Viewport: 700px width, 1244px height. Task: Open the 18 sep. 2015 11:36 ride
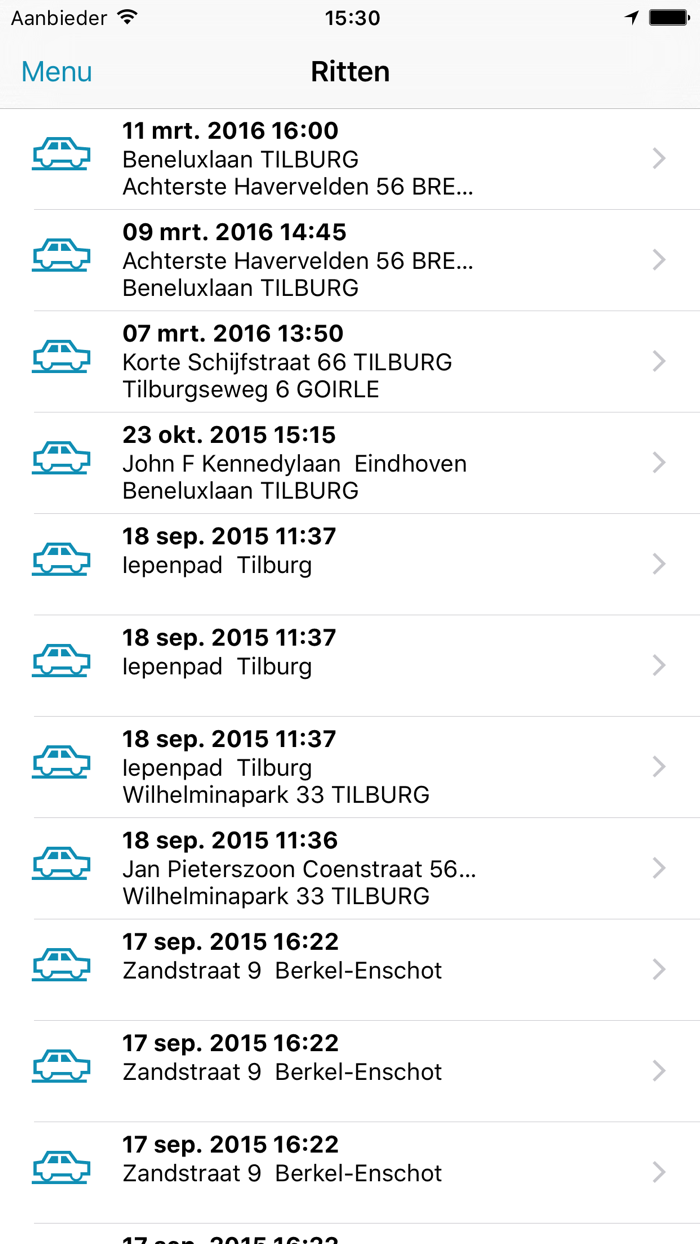(x=350, y=864)
